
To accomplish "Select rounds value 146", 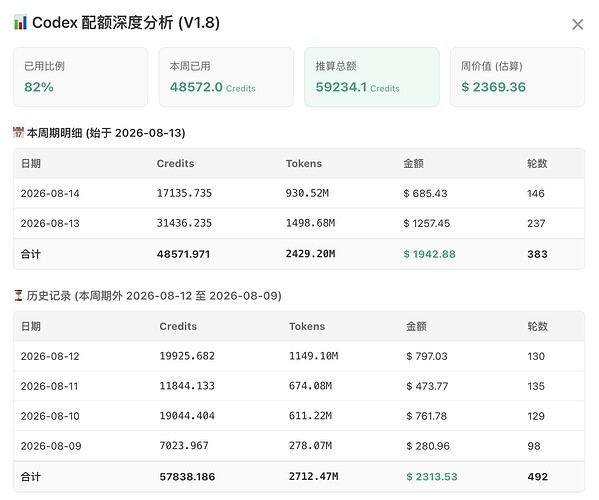I will pos(536,193).
